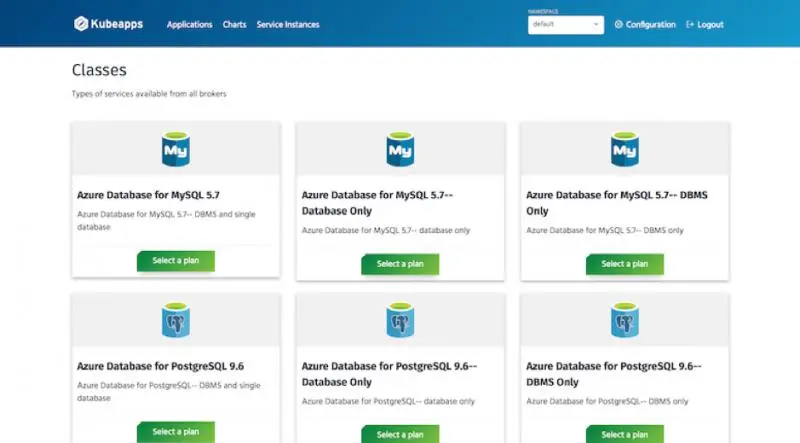Click the NAMESPACE label above the dropdown

coord(543,11)
